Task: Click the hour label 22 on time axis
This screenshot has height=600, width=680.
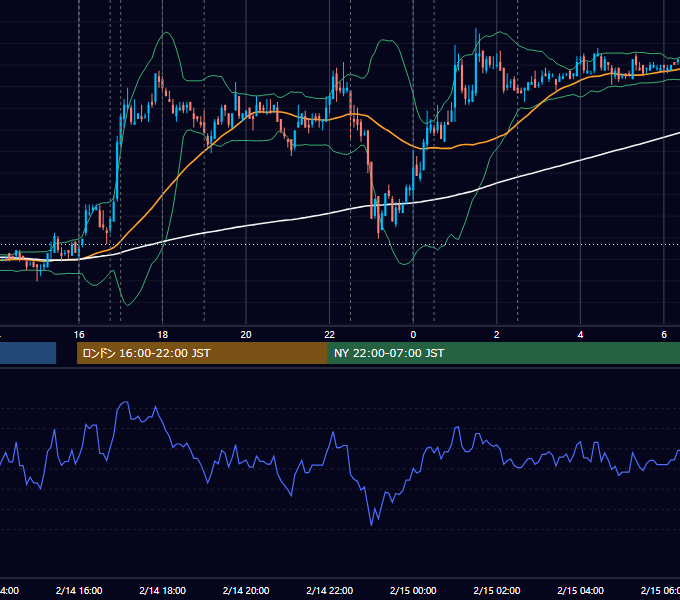Action: coord(330,335)
